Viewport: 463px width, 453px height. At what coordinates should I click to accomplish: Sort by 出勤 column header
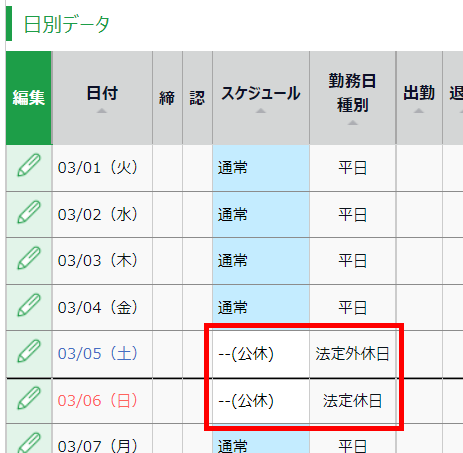419,98
